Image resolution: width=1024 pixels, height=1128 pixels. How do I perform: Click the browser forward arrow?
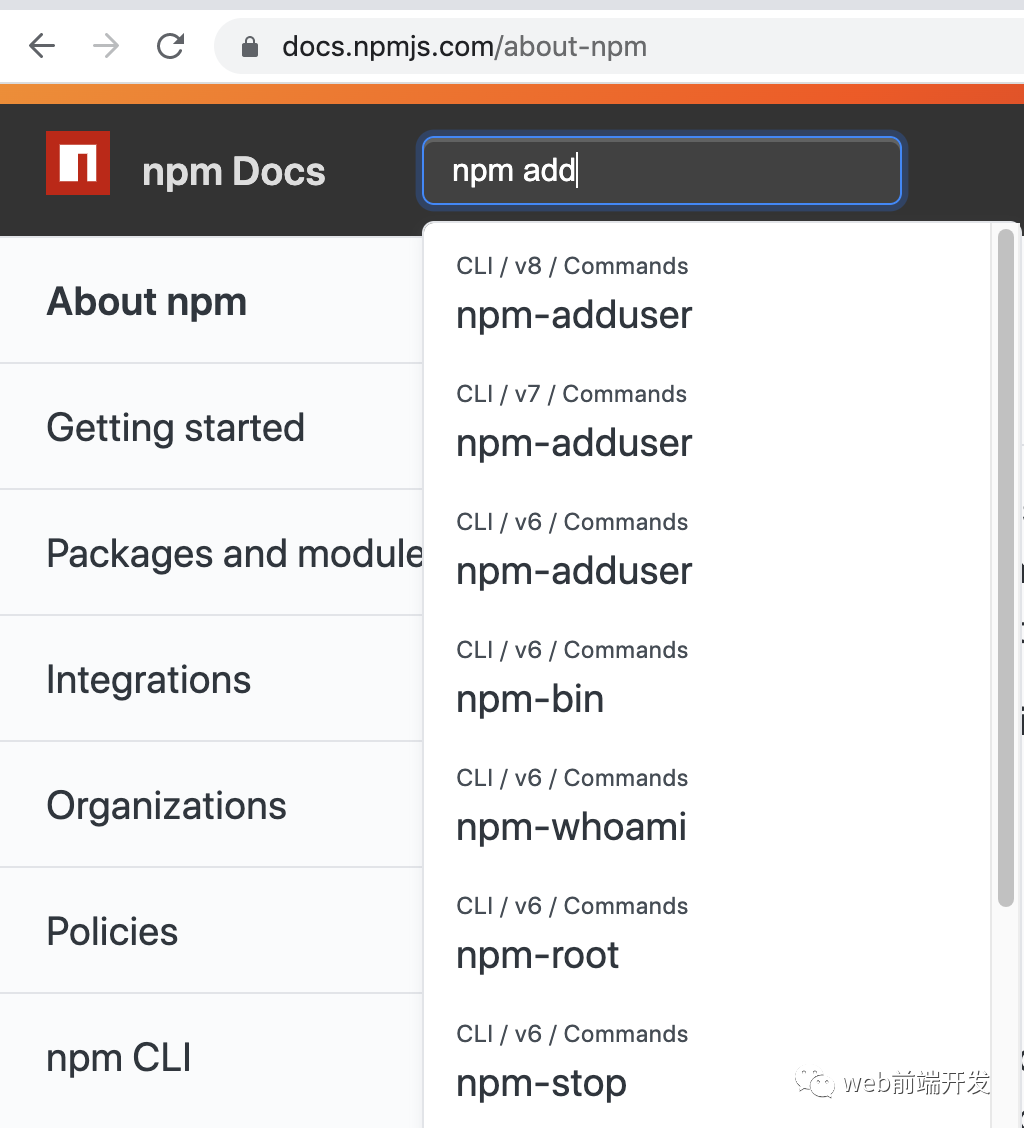(105, 45)
